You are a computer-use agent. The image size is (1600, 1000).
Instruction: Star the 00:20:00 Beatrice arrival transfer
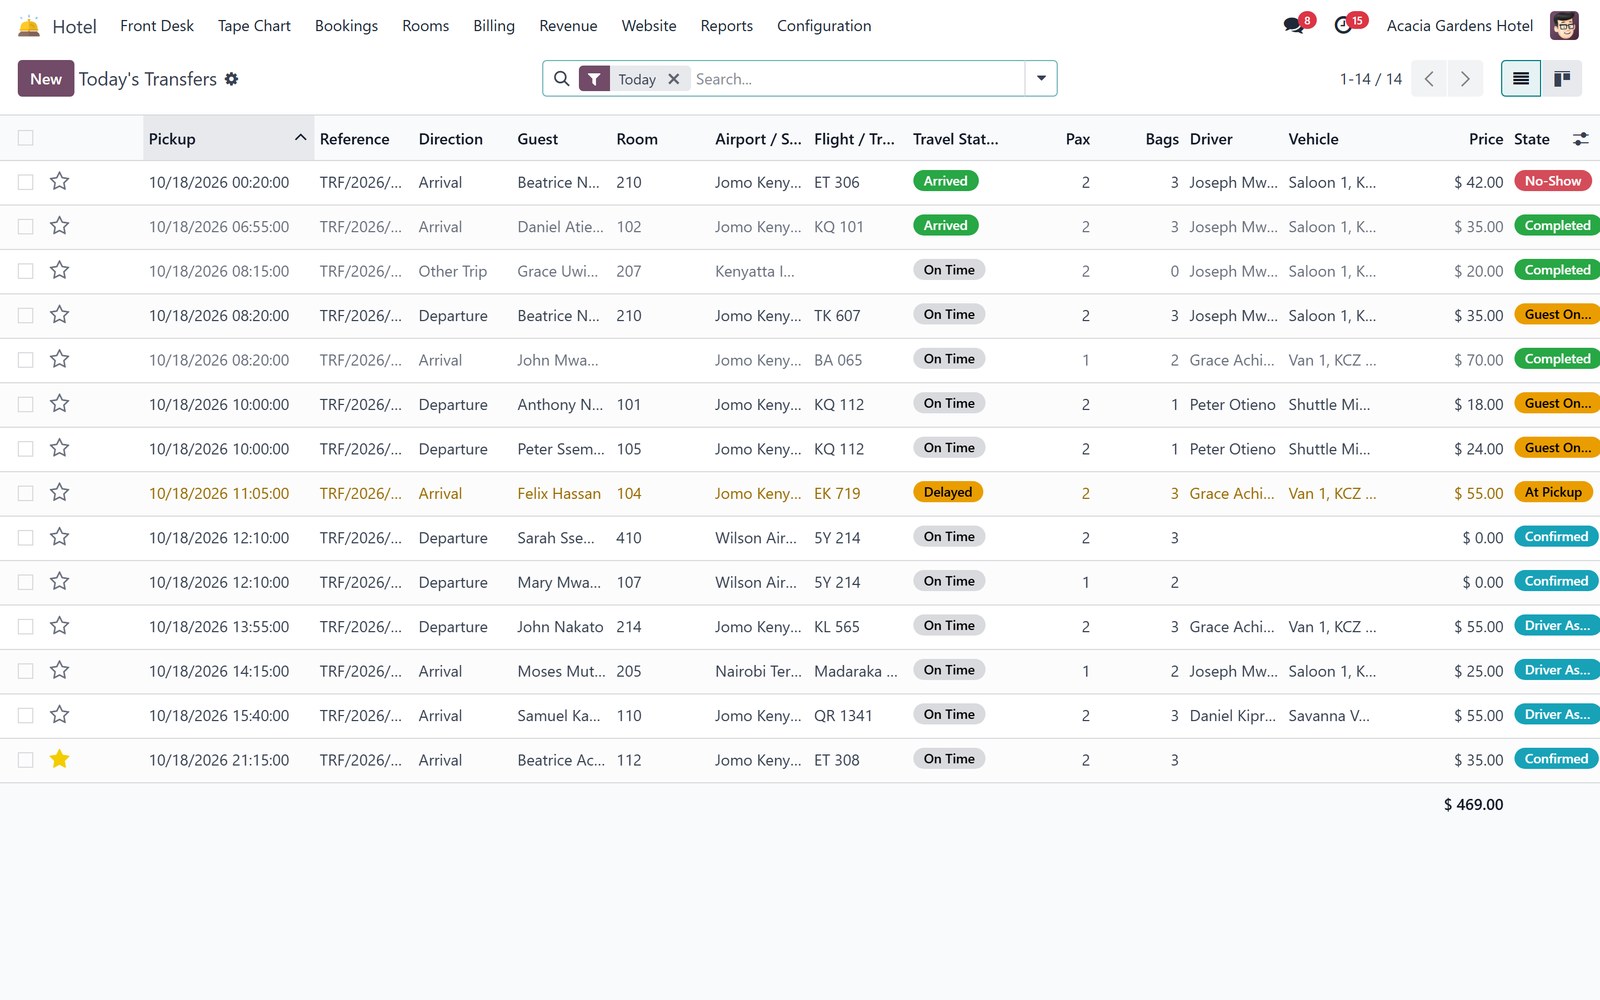(60, 182)
